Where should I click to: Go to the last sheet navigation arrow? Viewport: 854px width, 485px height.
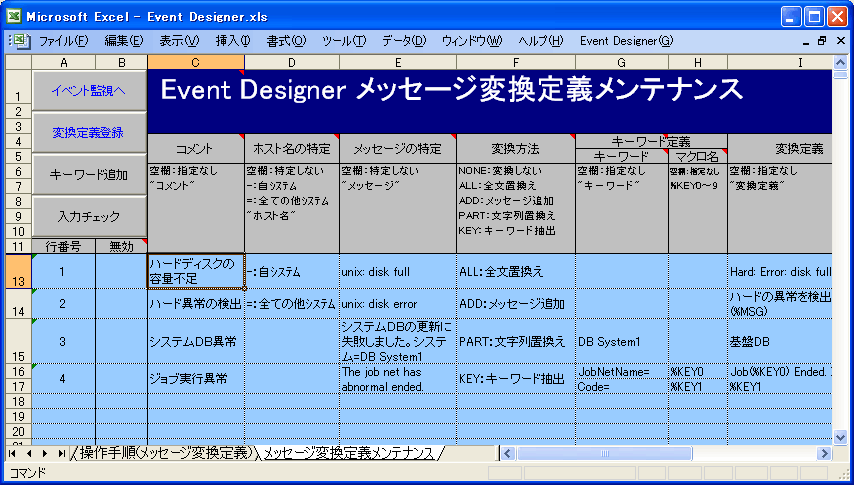pos(62,453)
